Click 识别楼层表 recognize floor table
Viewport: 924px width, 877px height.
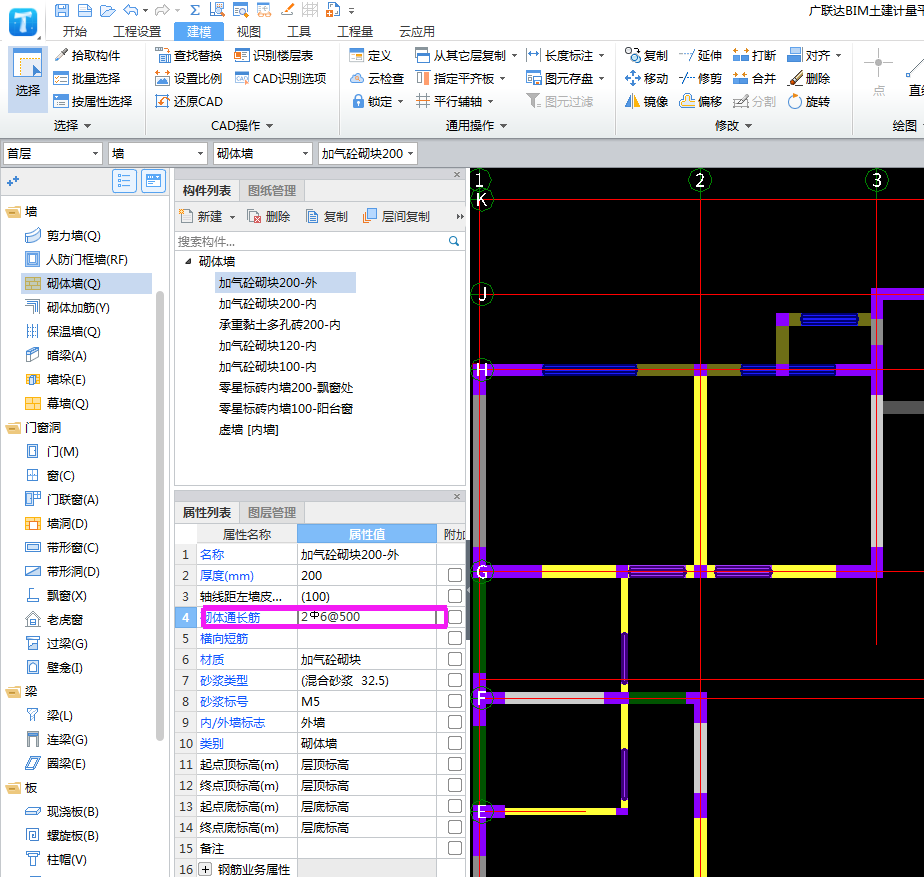click(x=273, y=55)
